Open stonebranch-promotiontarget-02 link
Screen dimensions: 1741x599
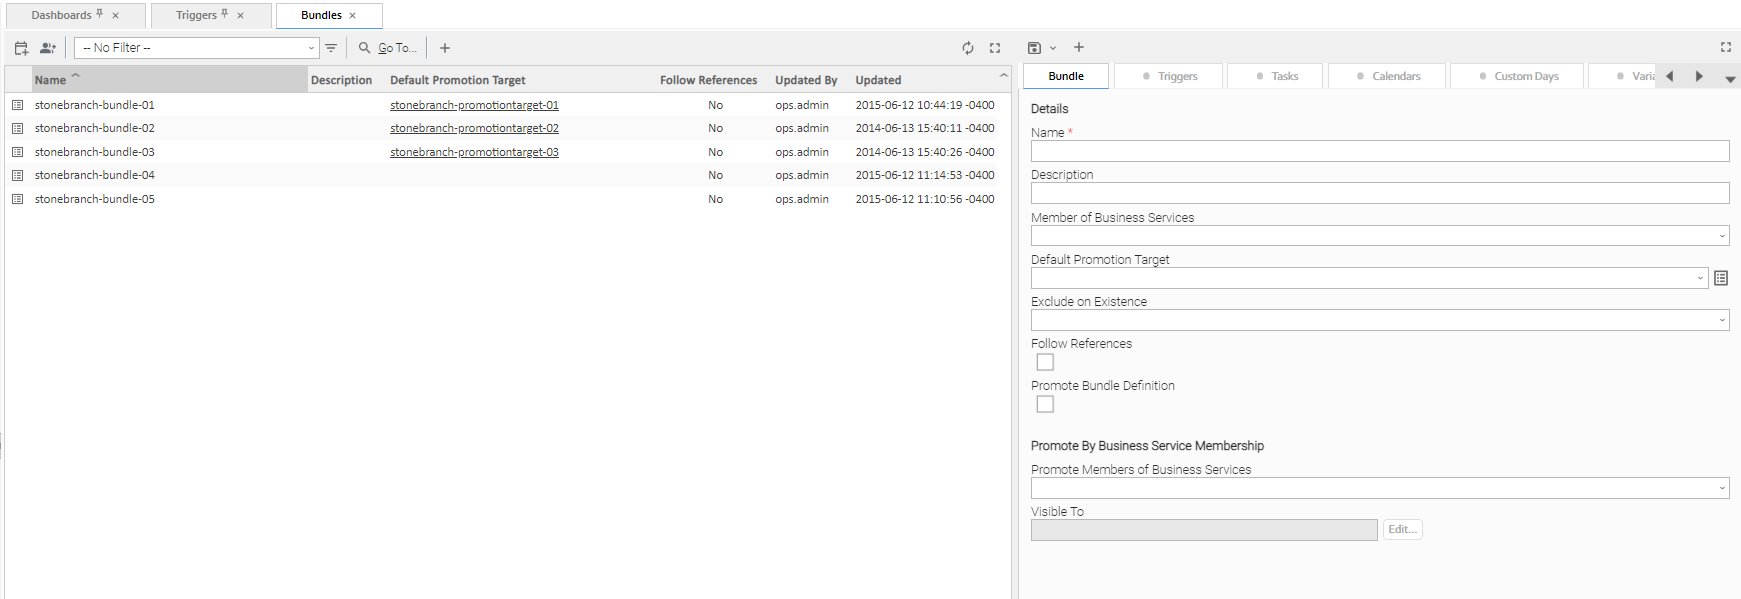474,128
